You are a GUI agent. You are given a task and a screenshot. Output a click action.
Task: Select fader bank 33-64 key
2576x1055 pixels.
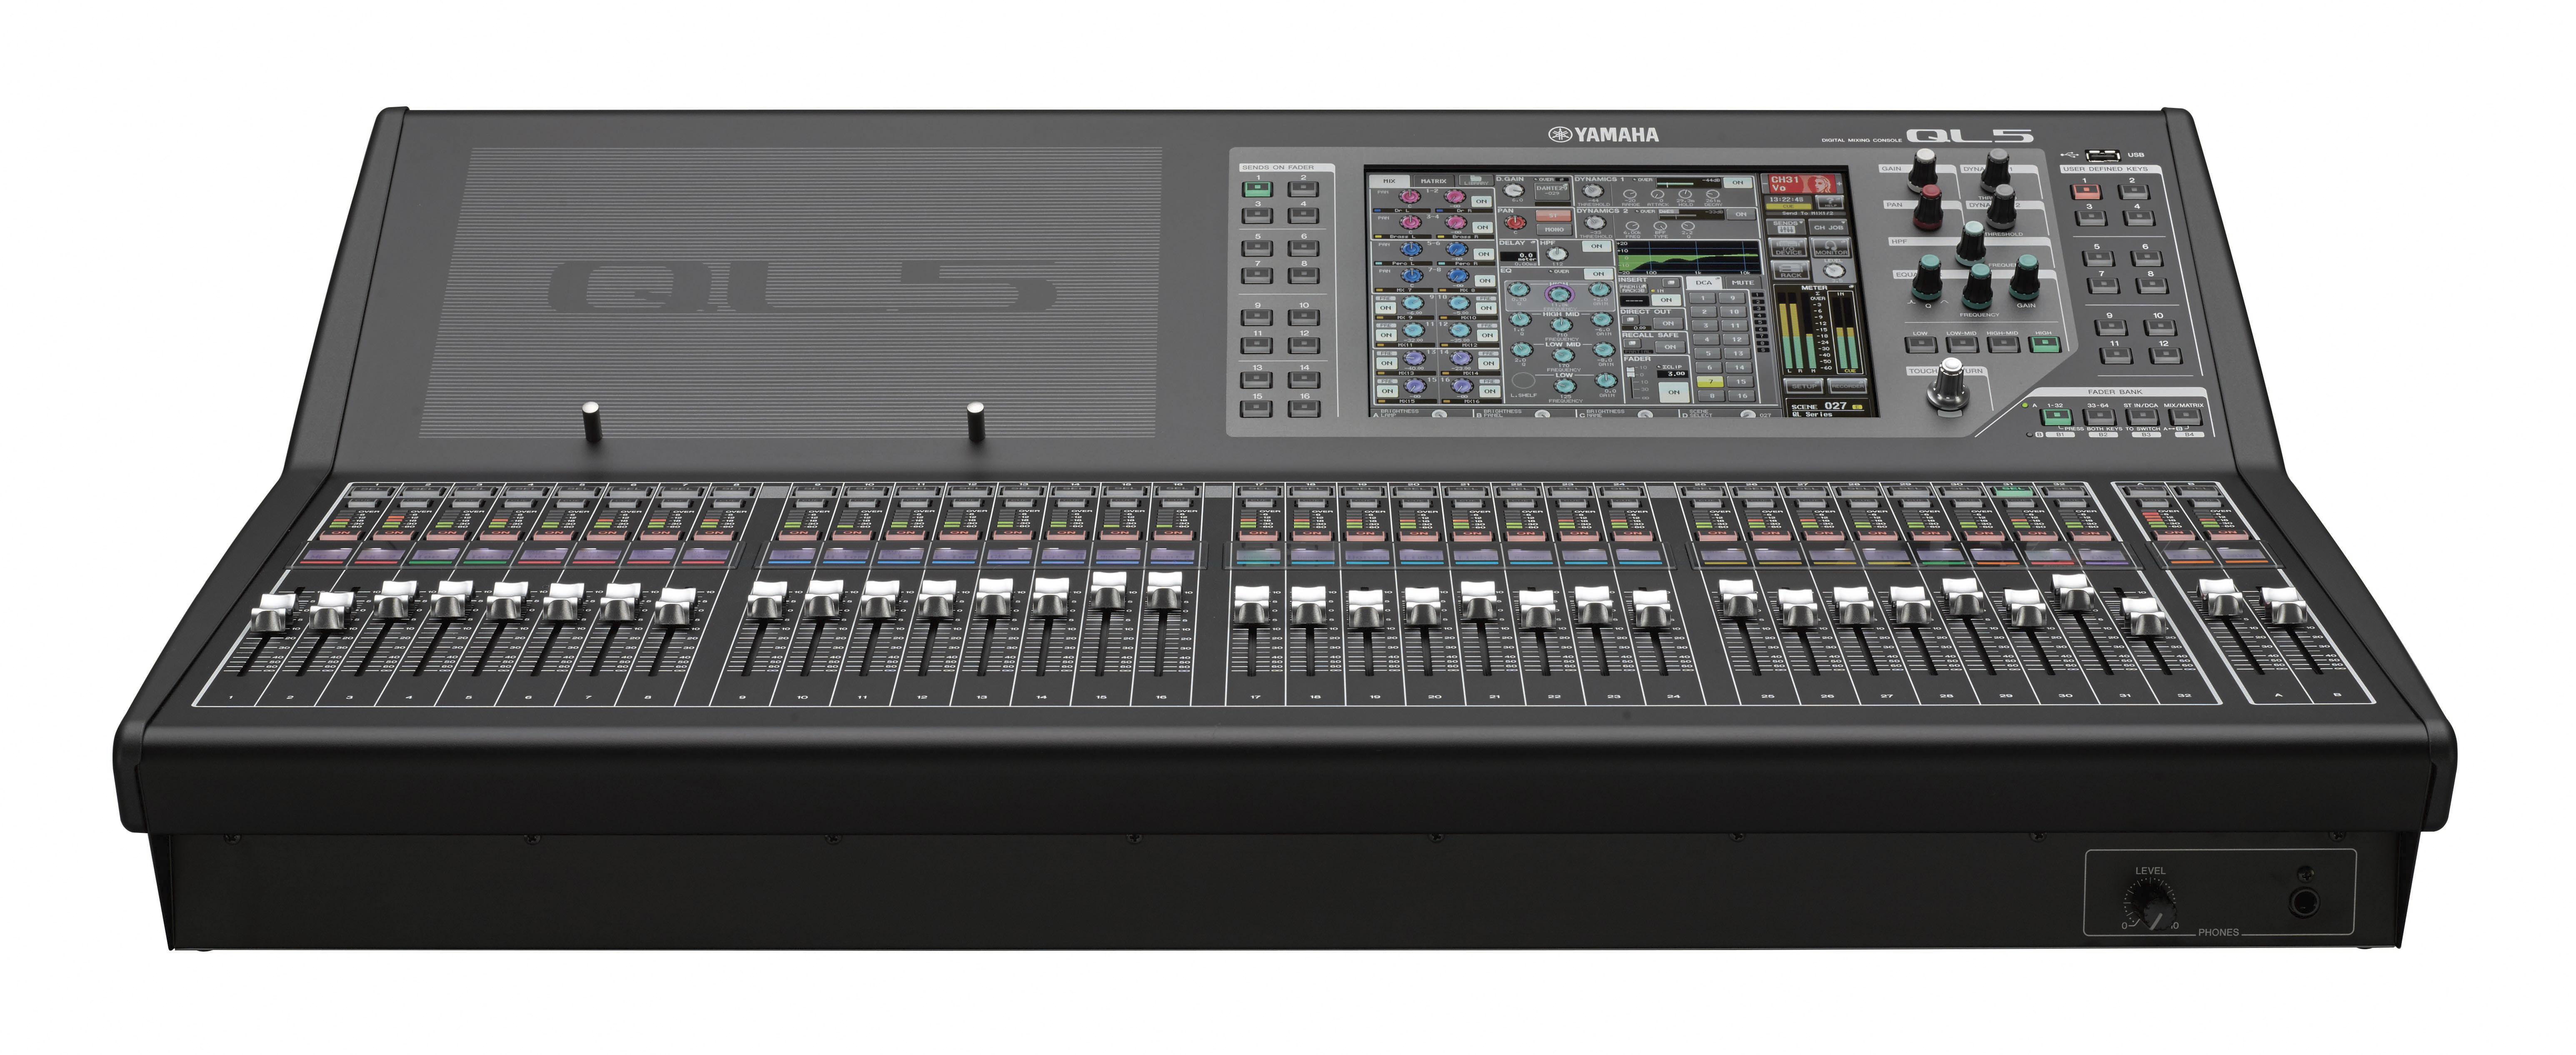pyautogui.click(x=2100, y=417)
